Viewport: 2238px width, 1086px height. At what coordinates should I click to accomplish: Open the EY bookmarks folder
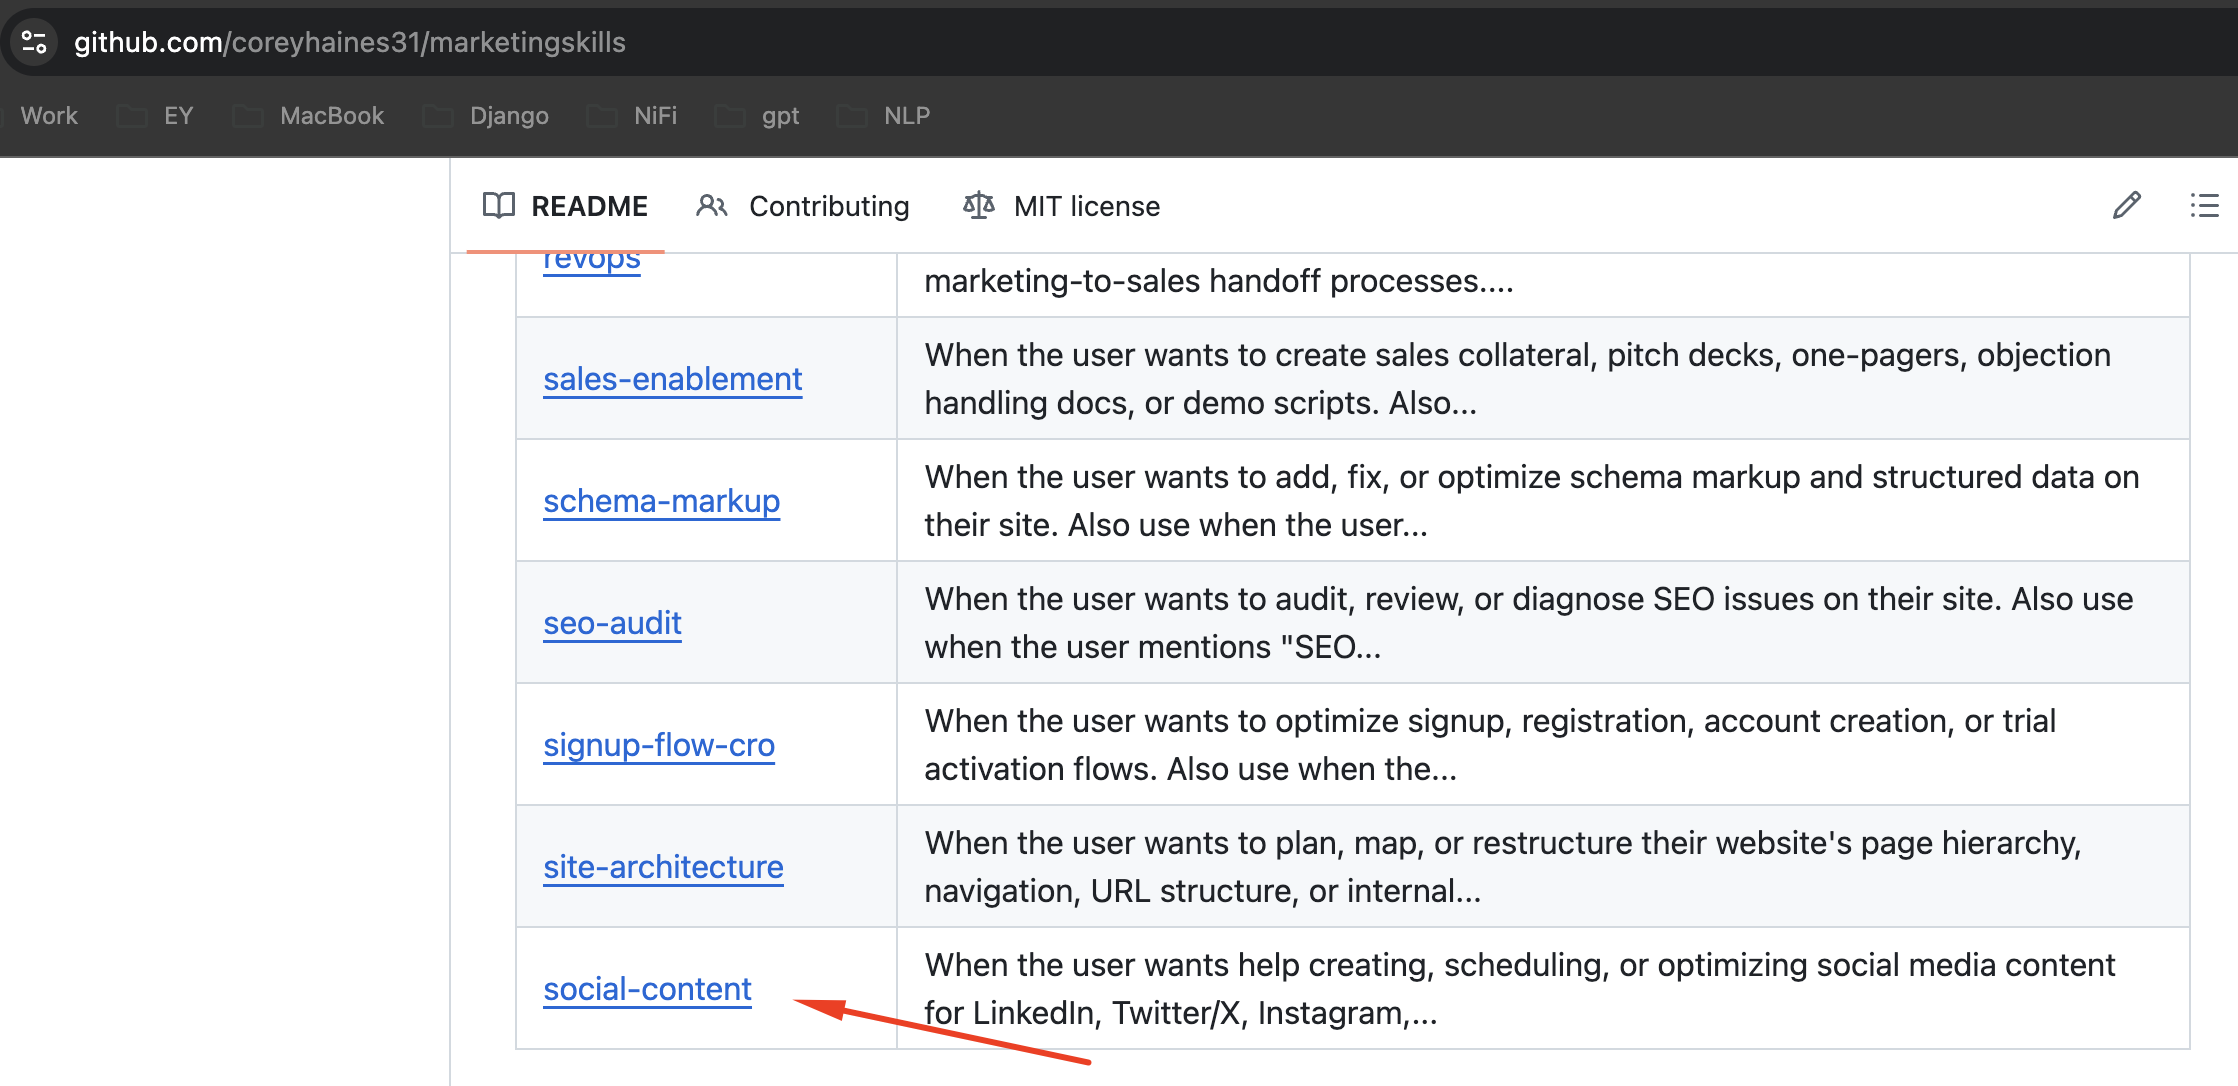155,116
